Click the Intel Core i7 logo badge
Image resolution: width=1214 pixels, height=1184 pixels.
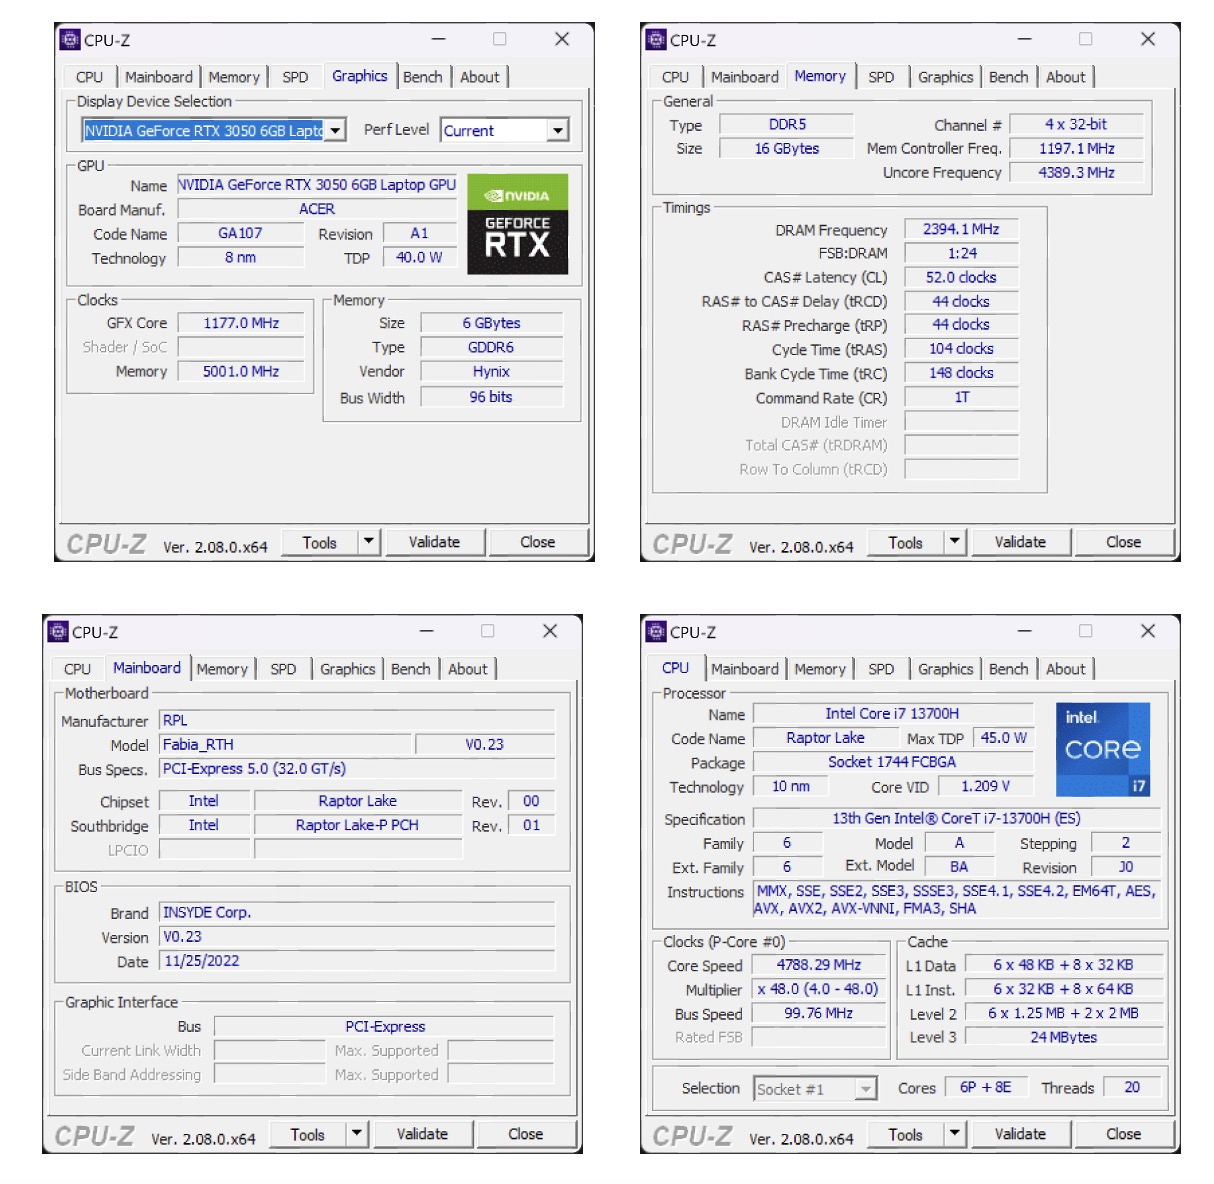[x=1103, y=749]
